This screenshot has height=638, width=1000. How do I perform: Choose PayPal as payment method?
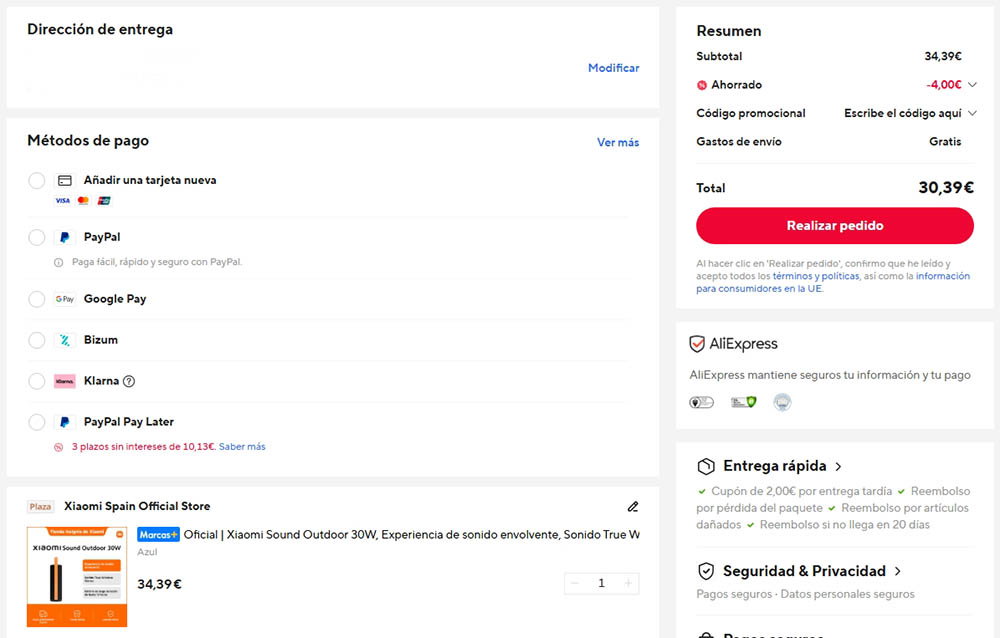click(36, 237)
